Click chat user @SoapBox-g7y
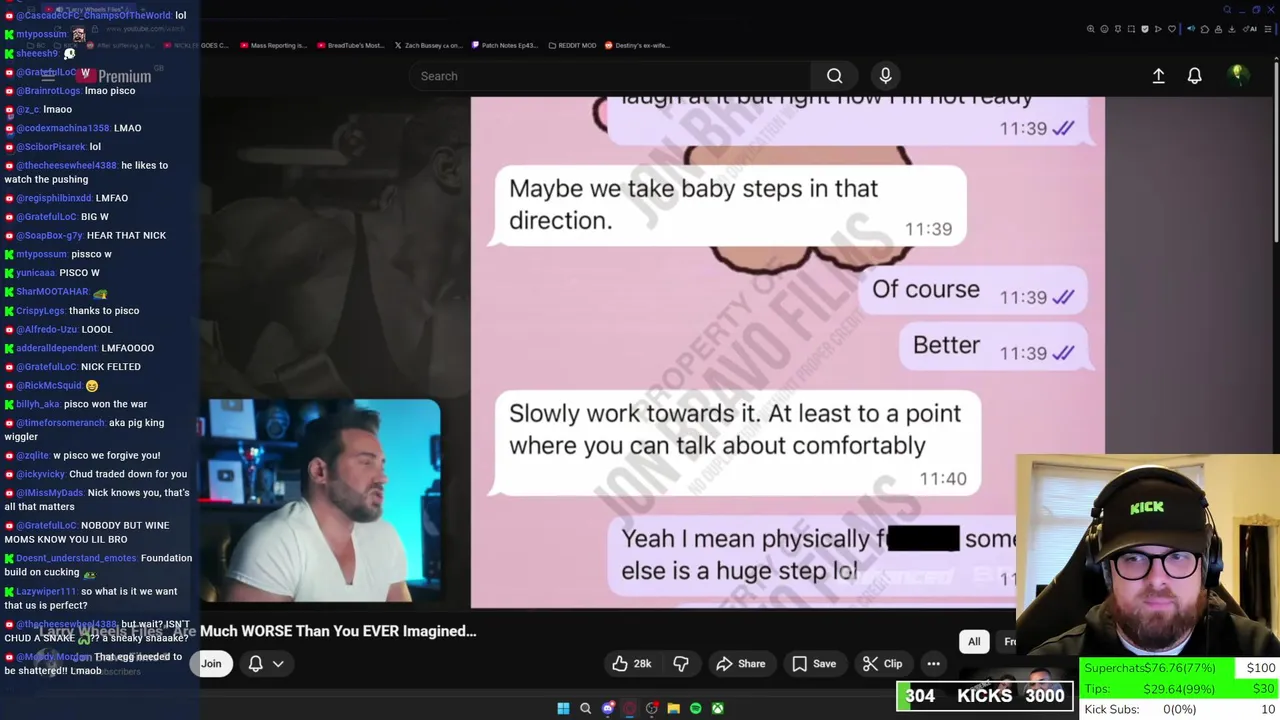 click(50, 236)
